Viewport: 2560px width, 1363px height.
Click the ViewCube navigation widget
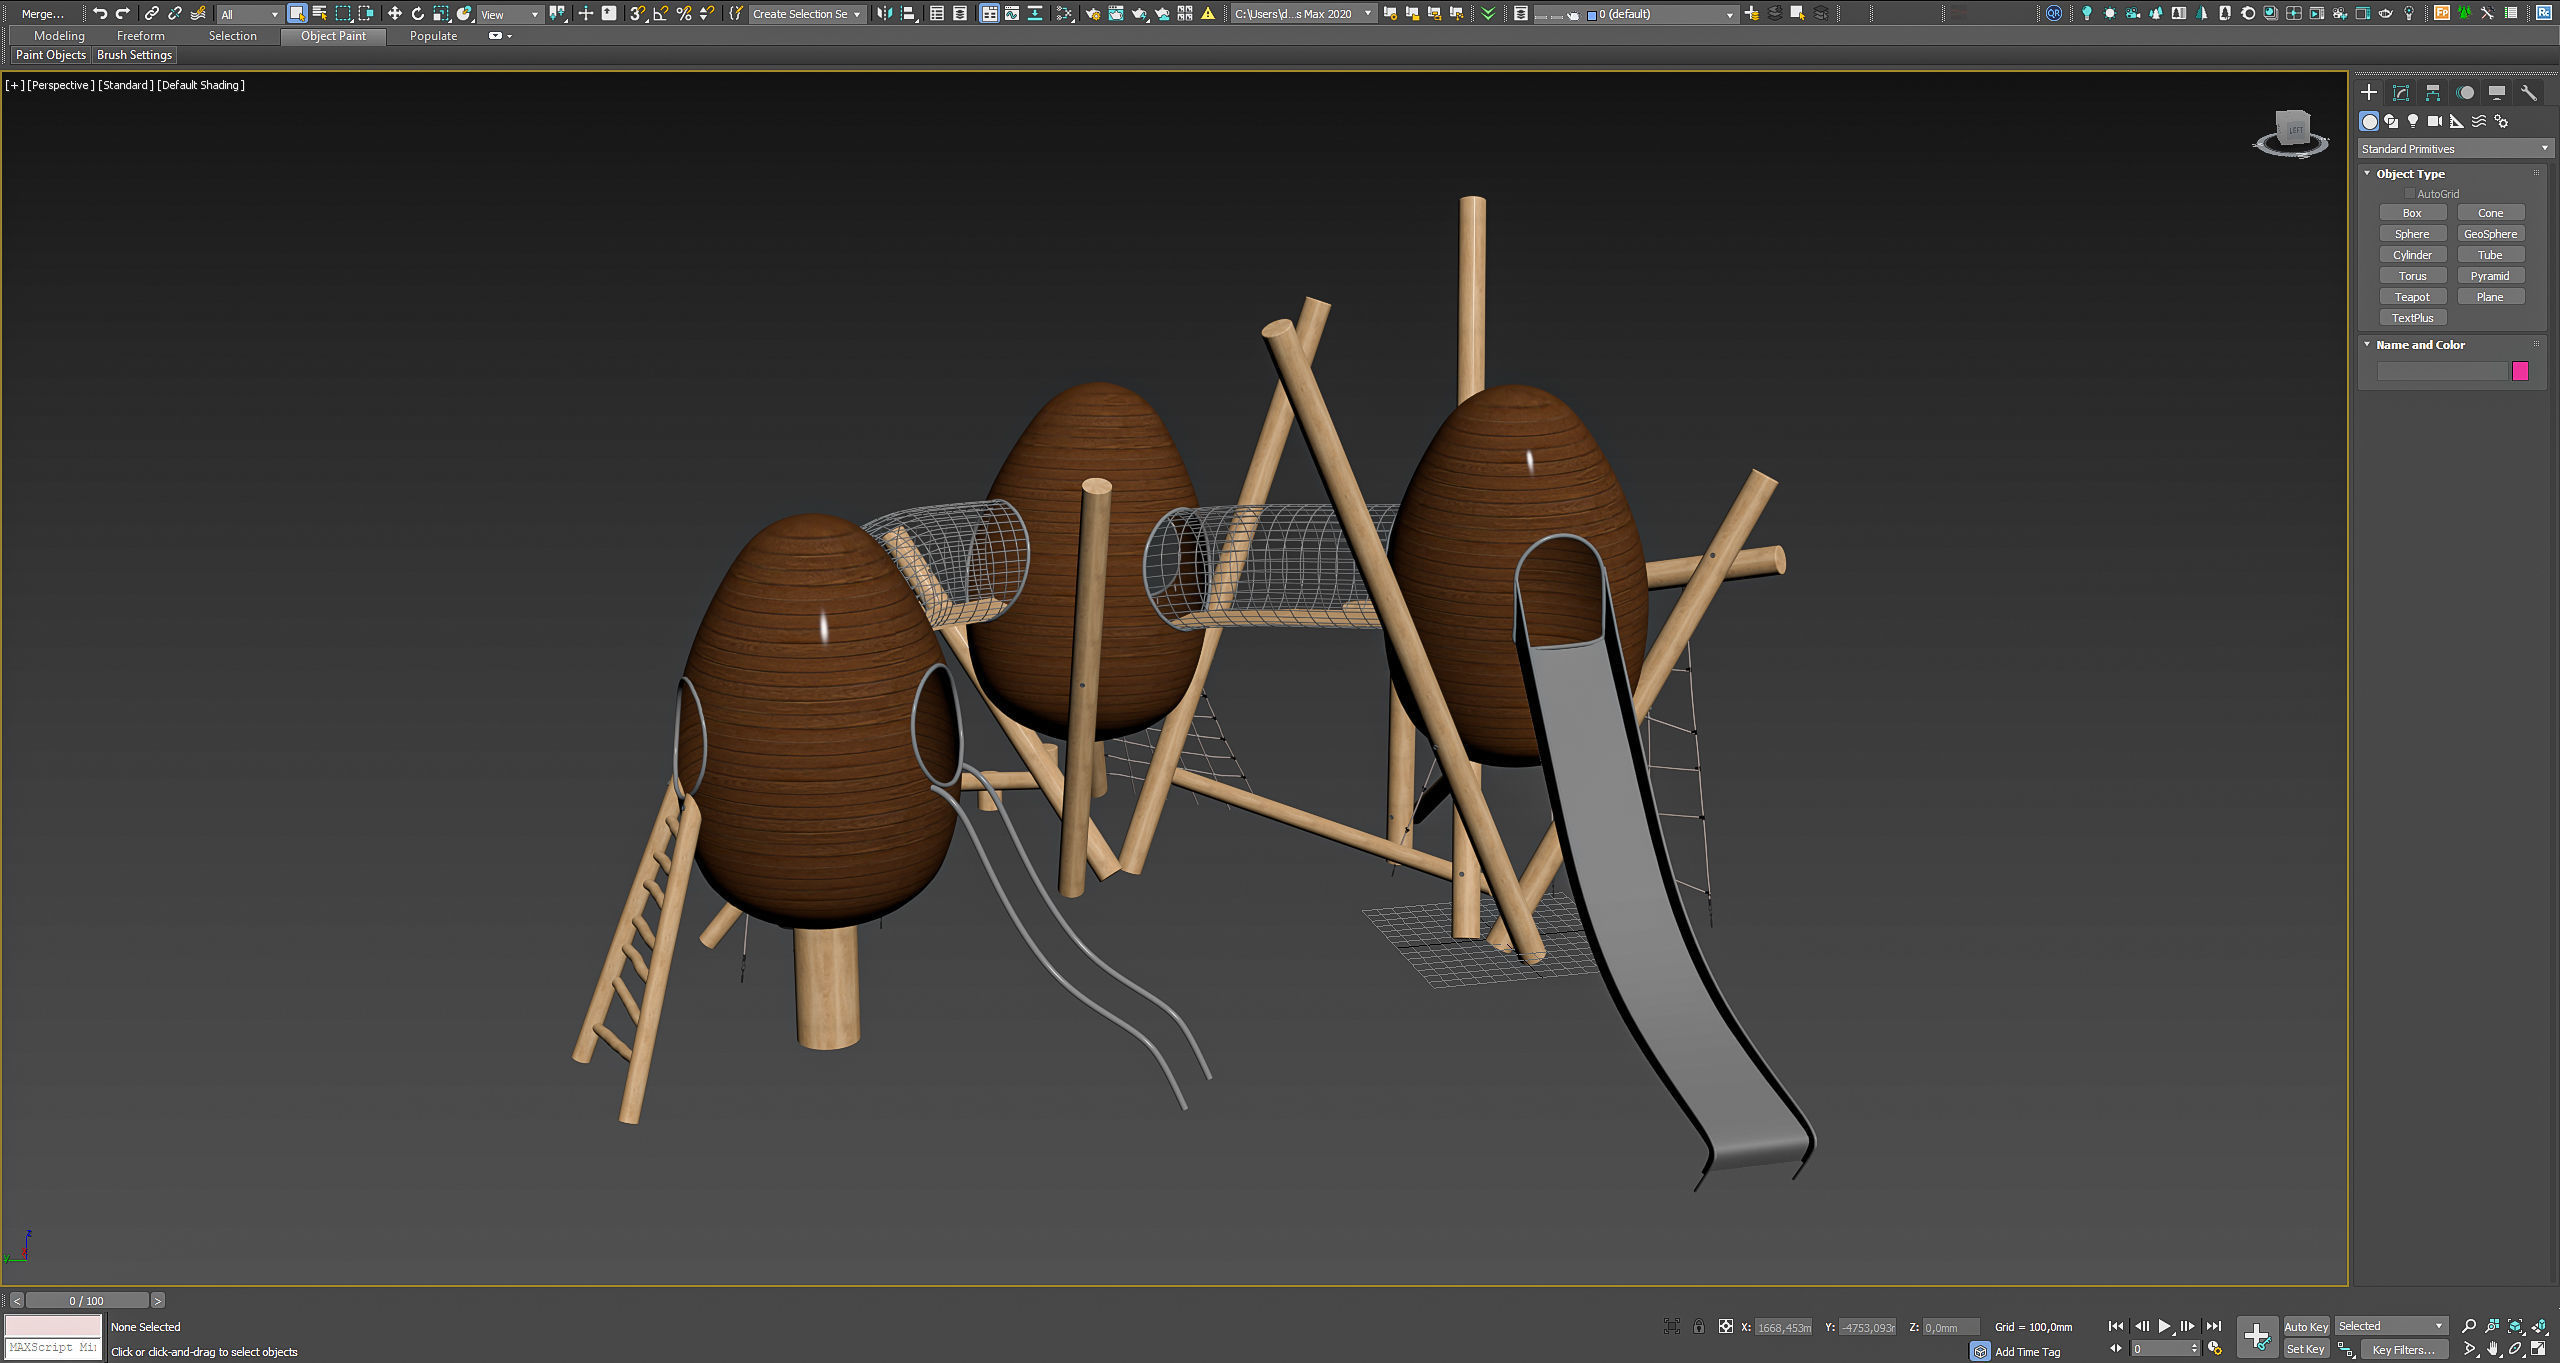pyautogui.click(x=2291, y=135)
